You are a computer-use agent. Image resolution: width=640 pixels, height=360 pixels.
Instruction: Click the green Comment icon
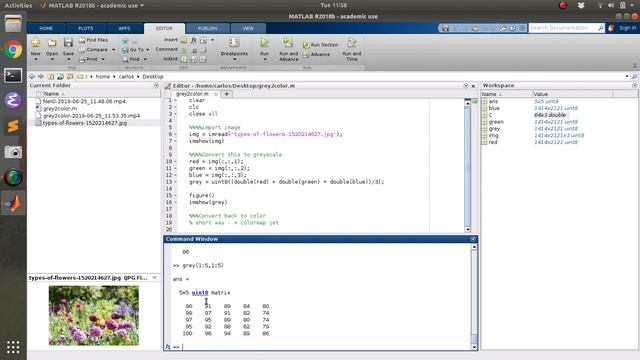click(184, 50)
